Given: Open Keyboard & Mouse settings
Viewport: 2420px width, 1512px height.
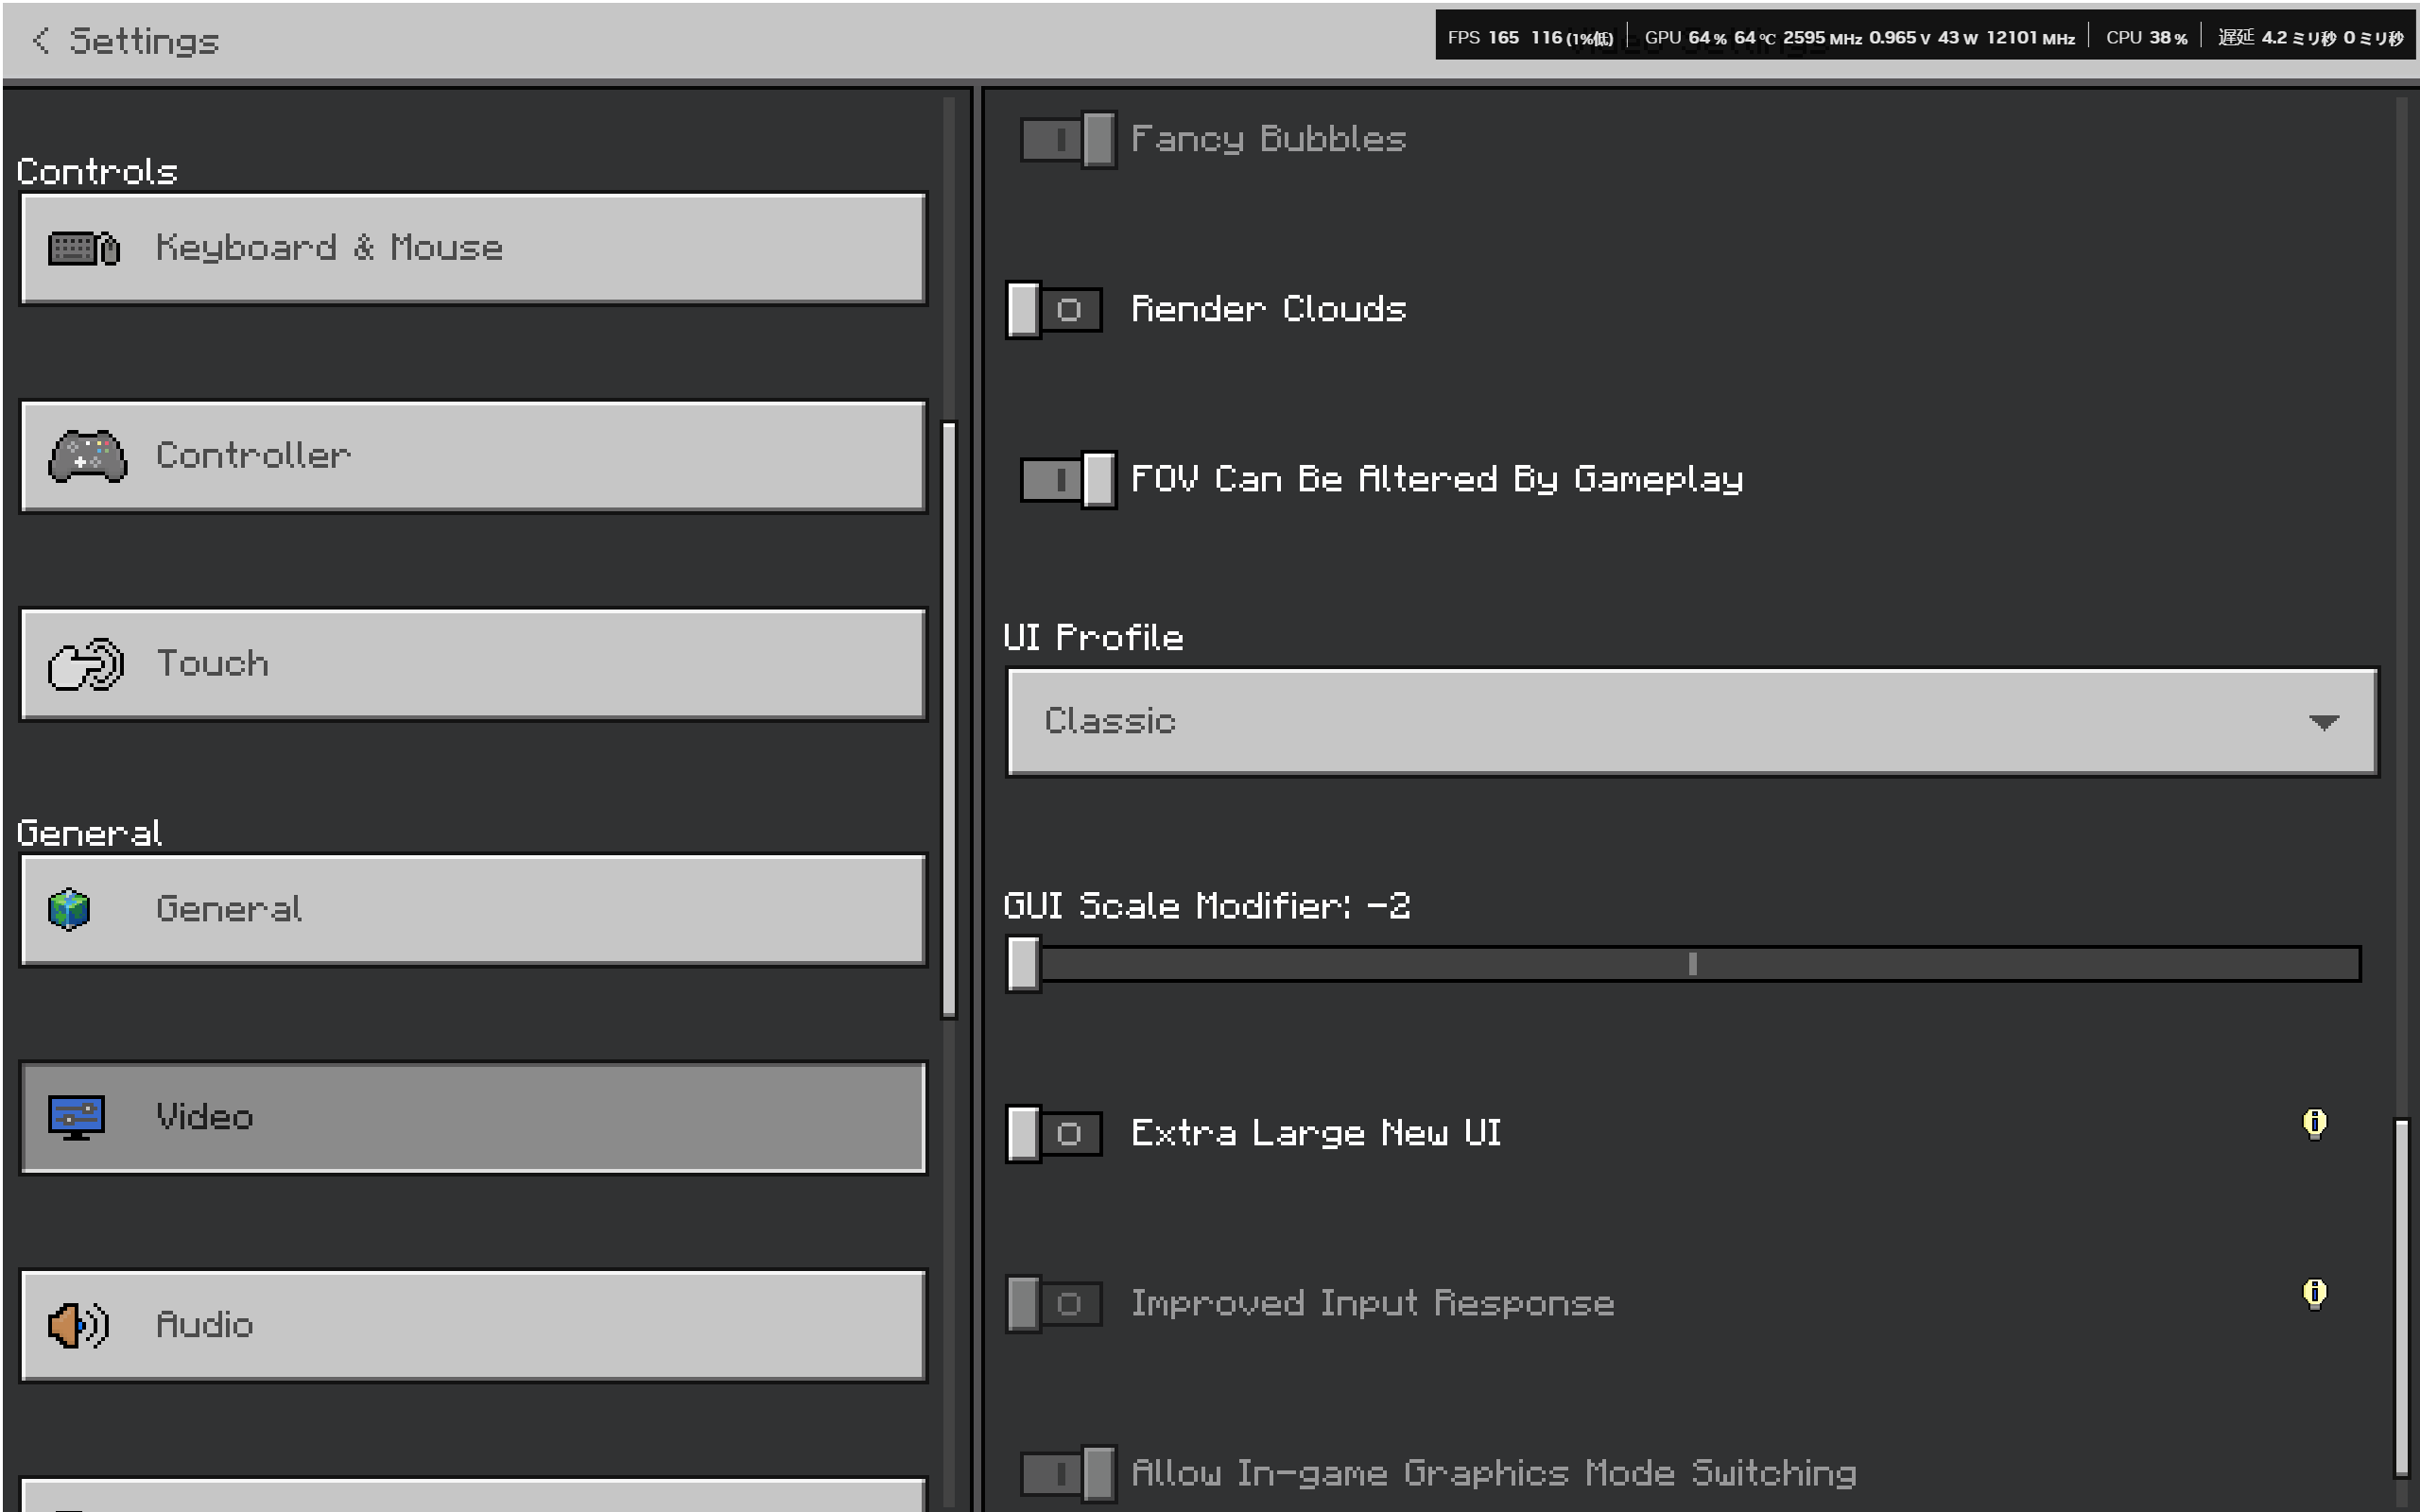Looking at the screenshot, I should (472, 248).
